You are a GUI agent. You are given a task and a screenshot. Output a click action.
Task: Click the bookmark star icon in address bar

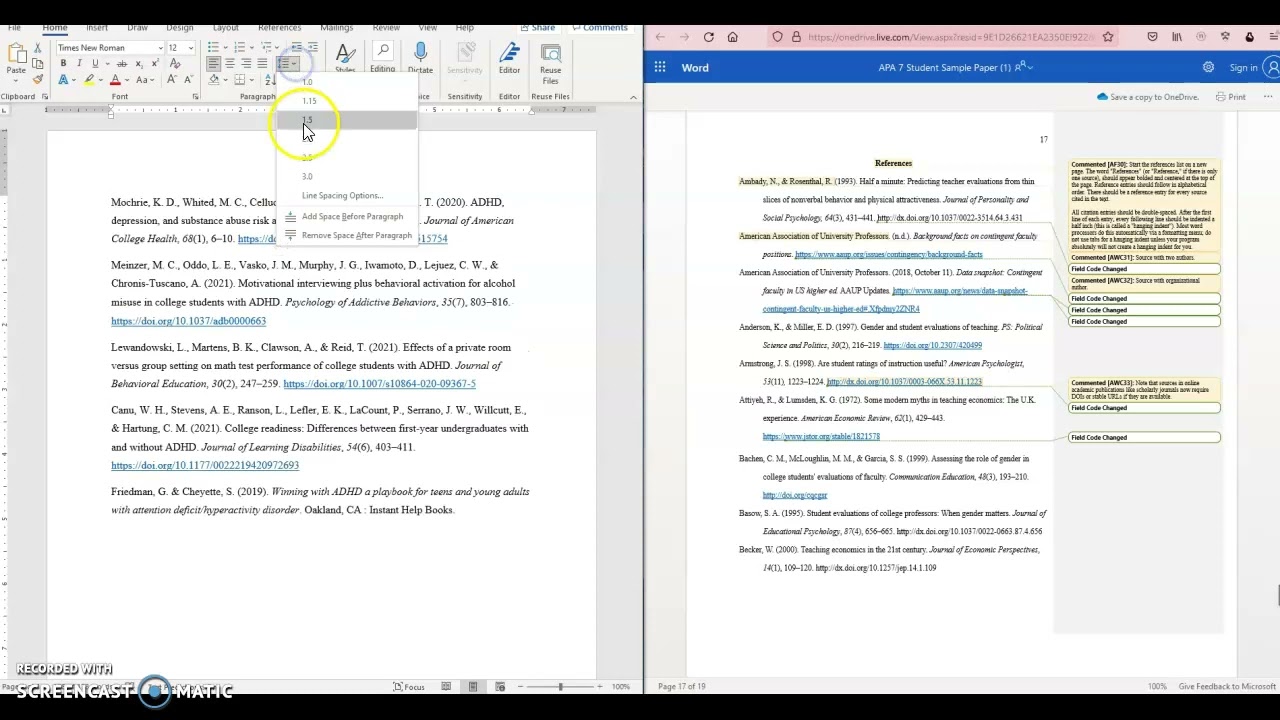pos(1108,37)
